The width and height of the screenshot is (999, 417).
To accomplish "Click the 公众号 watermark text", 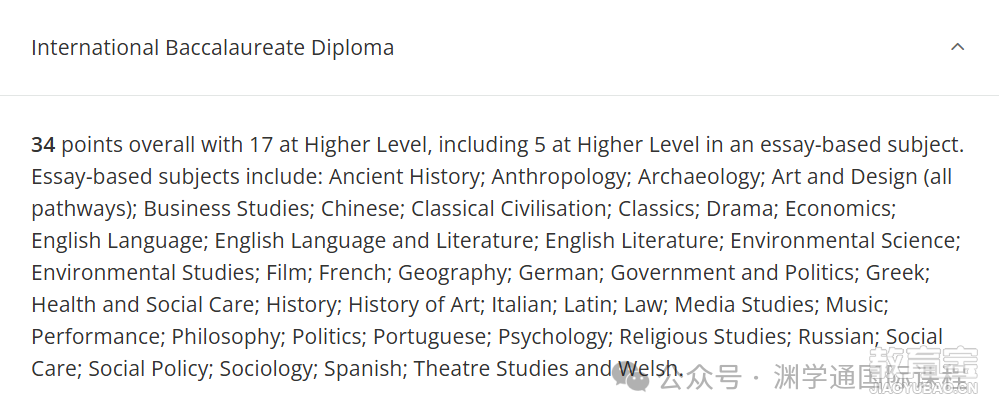I will click(700, 378).
